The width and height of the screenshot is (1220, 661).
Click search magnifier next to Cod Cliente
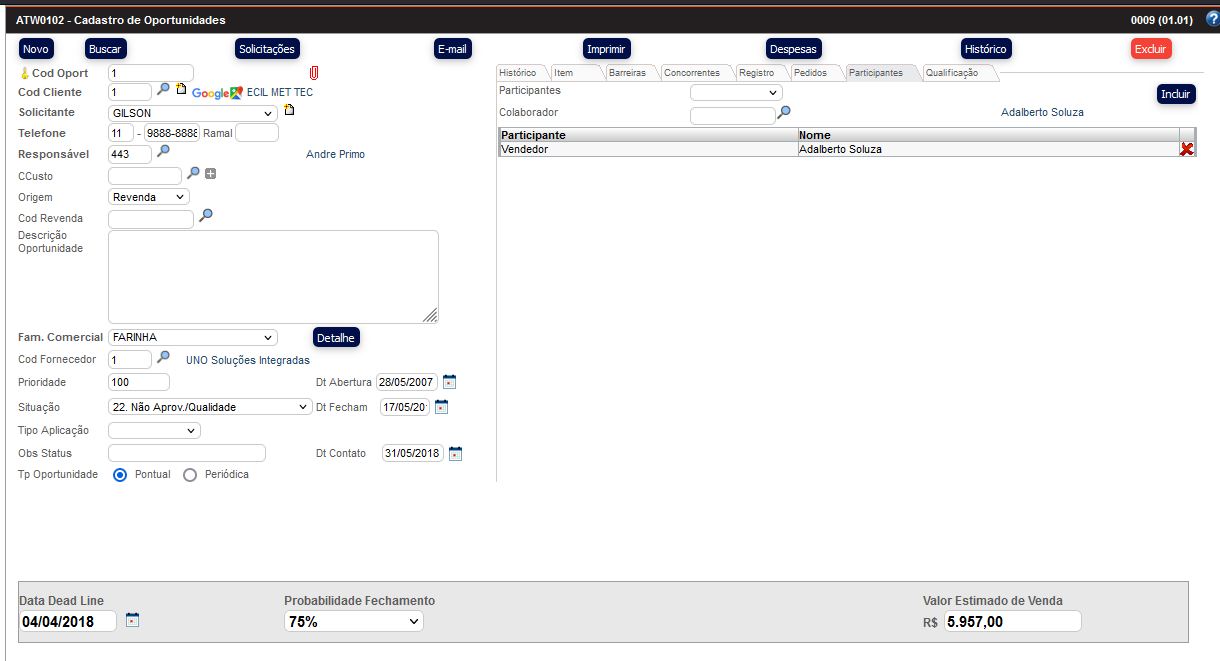click(x=164, y=90)
